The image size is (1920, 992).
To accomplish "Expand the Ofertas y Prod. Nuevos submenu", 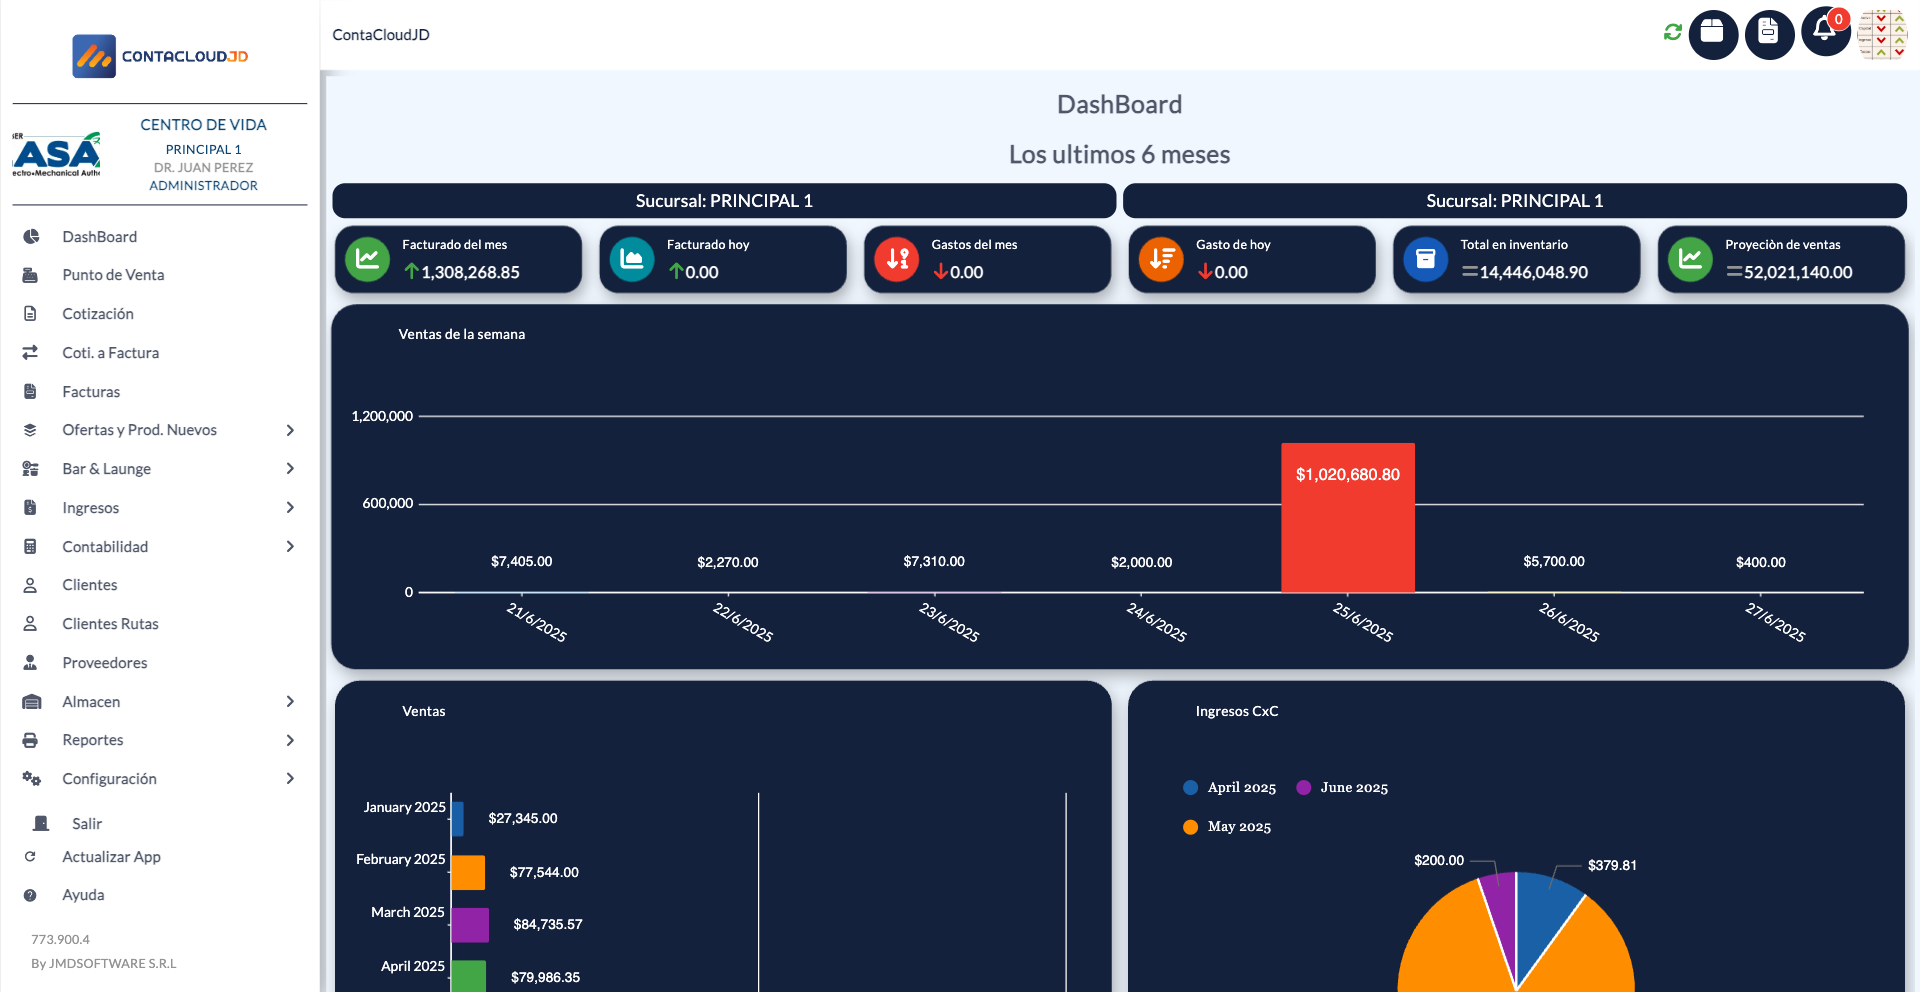I will (290, 430).
